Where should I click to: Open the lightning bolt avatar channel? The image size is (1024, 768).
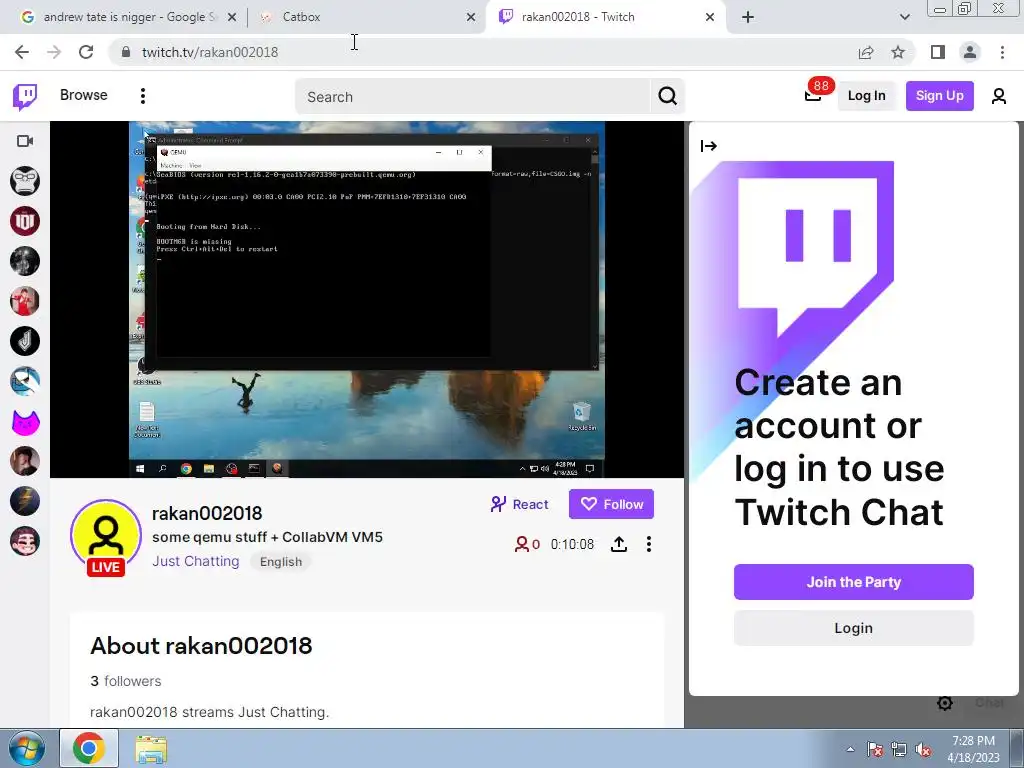click(x=25, y=501)
